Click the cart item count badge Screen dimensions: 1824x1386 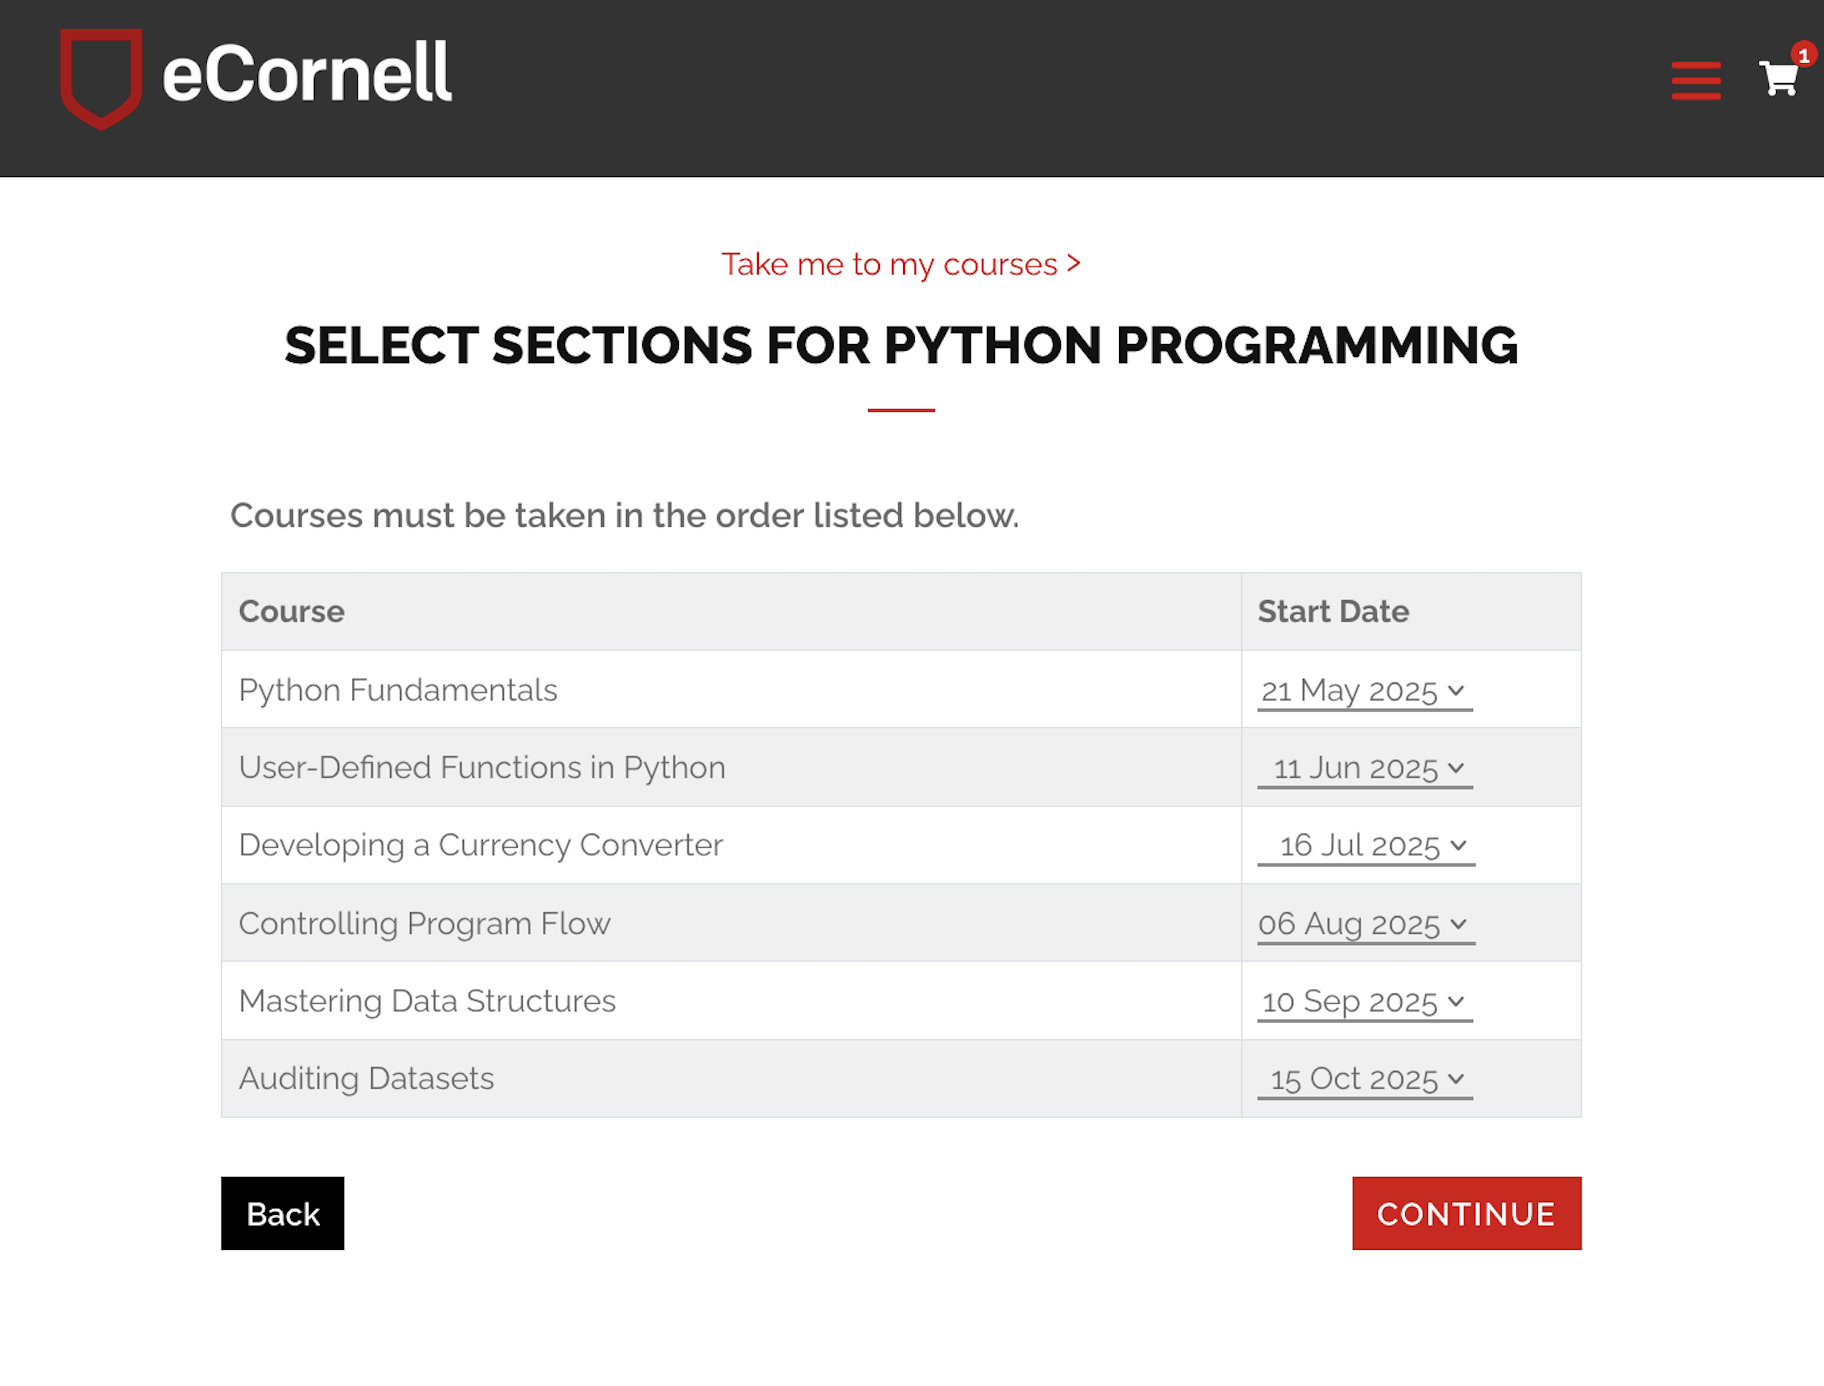click(x=1803, y=55)
